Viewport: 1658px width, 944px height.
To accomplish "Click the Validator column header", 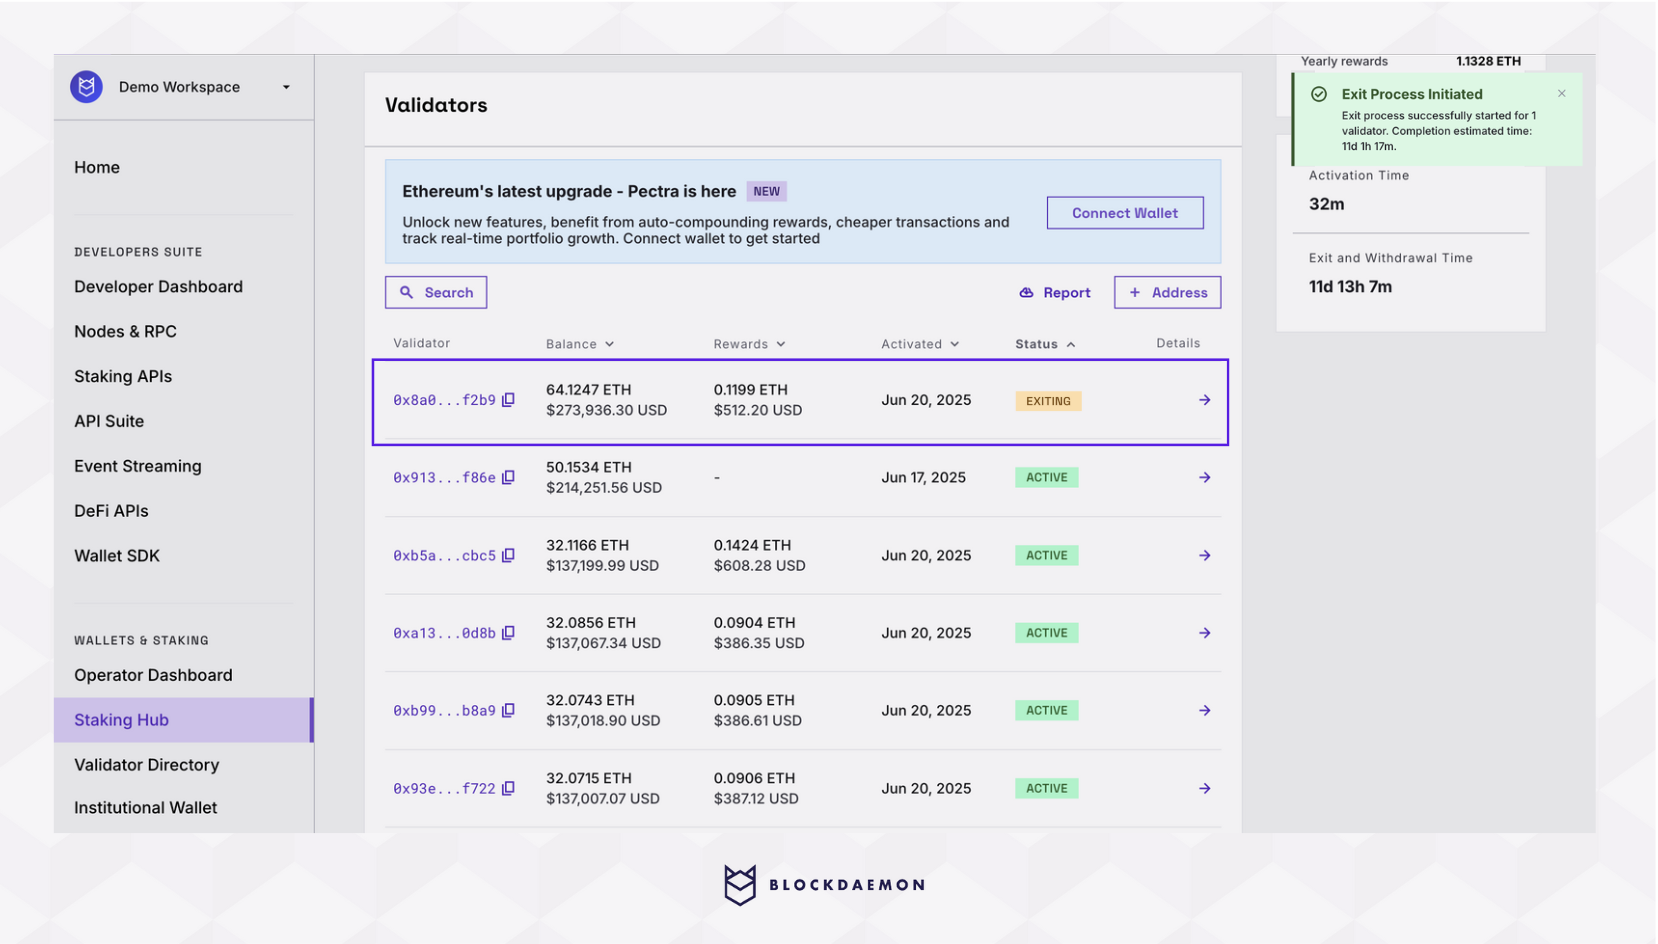I will [421, 343].
